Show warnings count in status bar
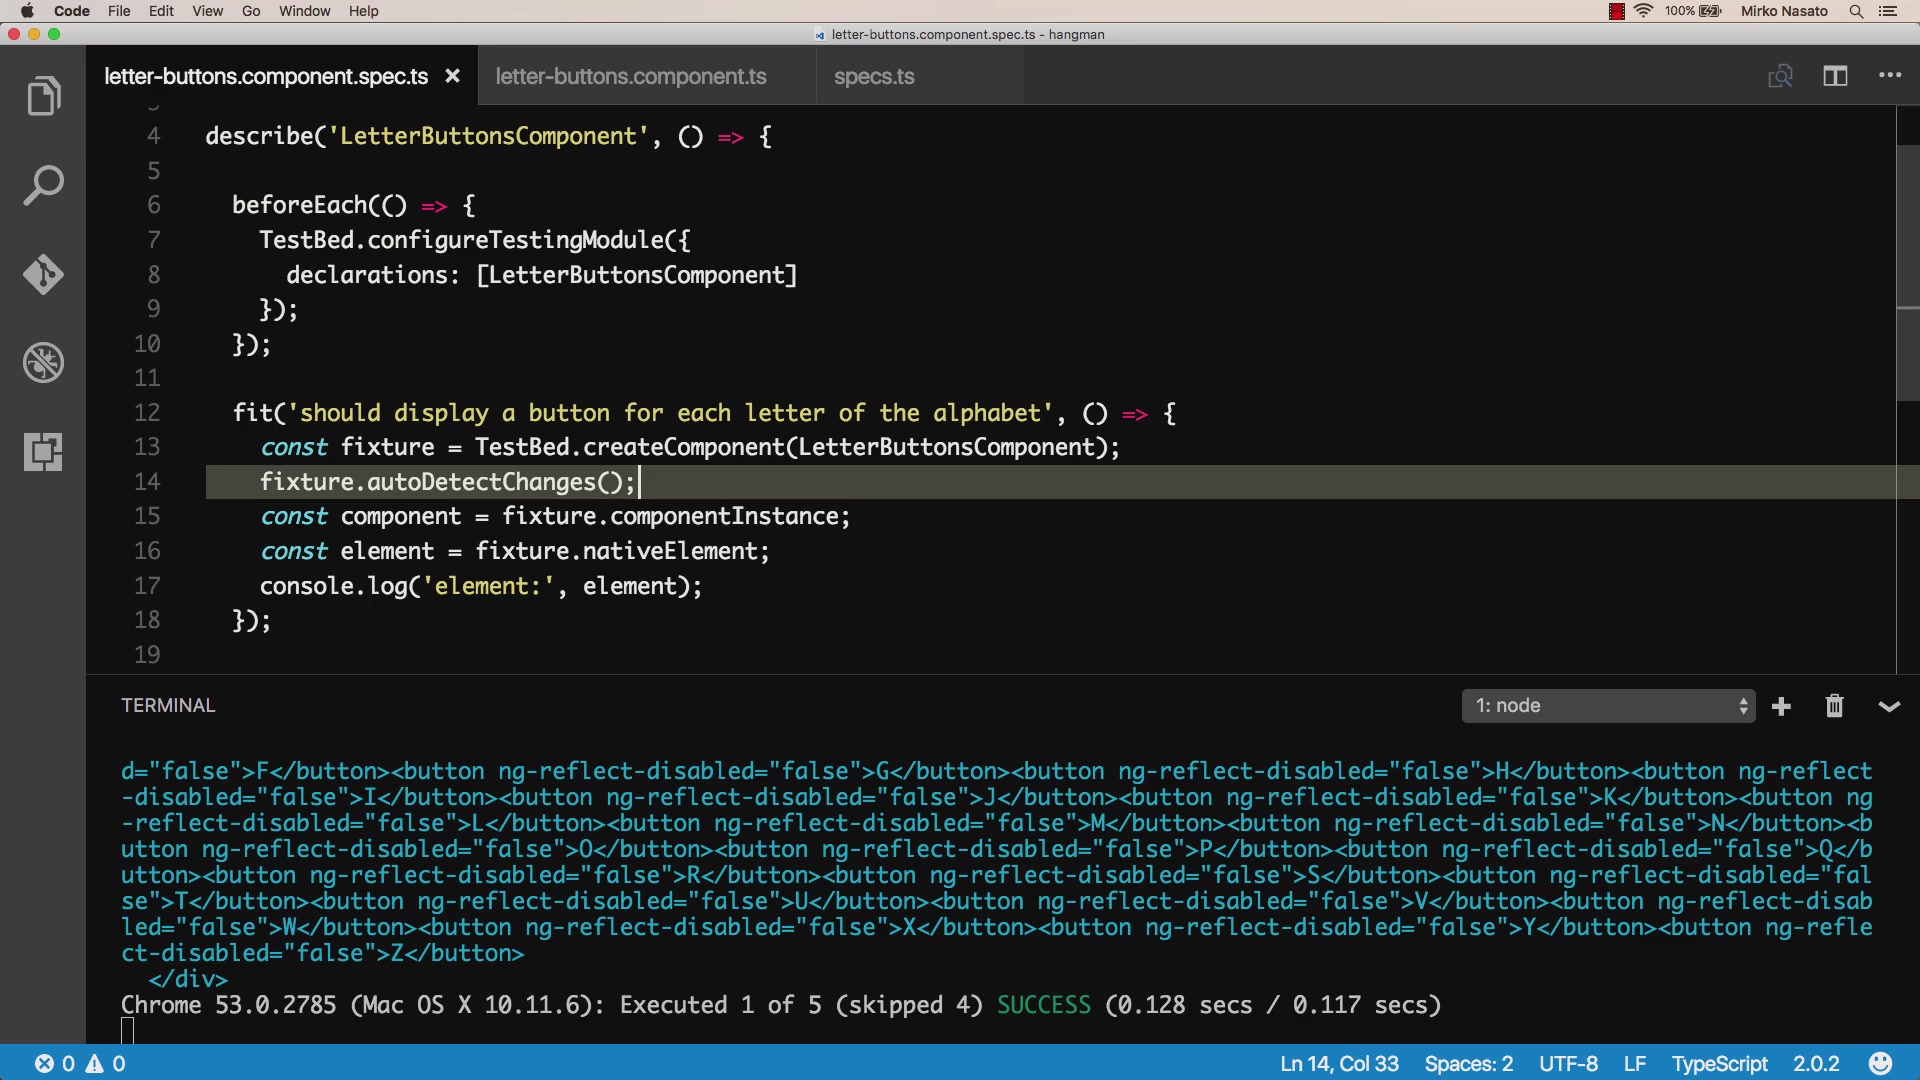Viewport: 1920px width, 1080px height. (106, 1063)
